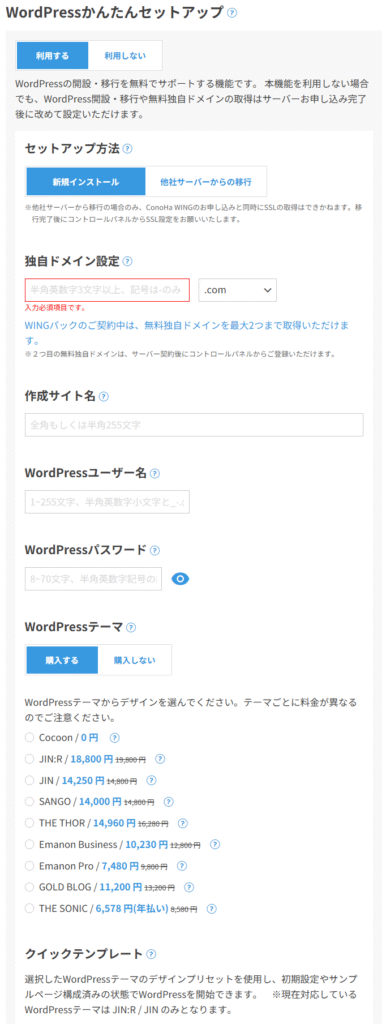Open help icon beside WordPressかんたんセットアップ heading
This screenshot has height=1024, width=382.
point(231,12)
